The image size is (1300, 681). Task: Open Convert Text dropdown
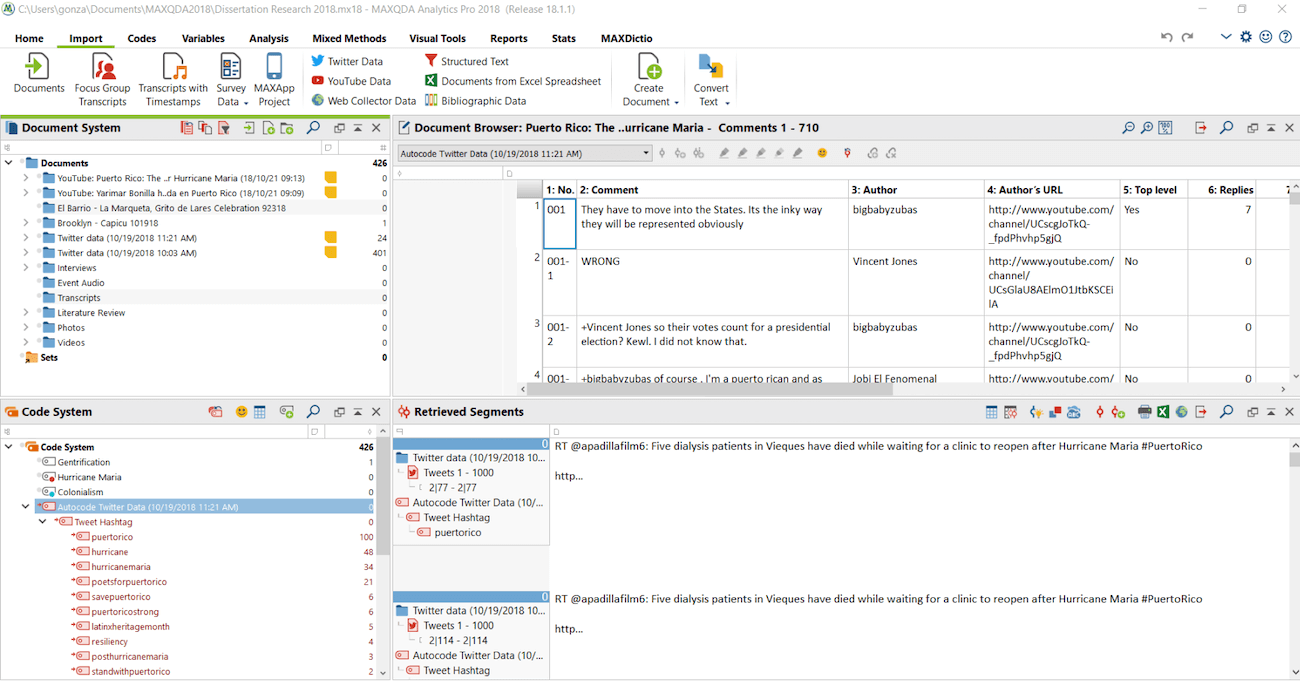711,80
